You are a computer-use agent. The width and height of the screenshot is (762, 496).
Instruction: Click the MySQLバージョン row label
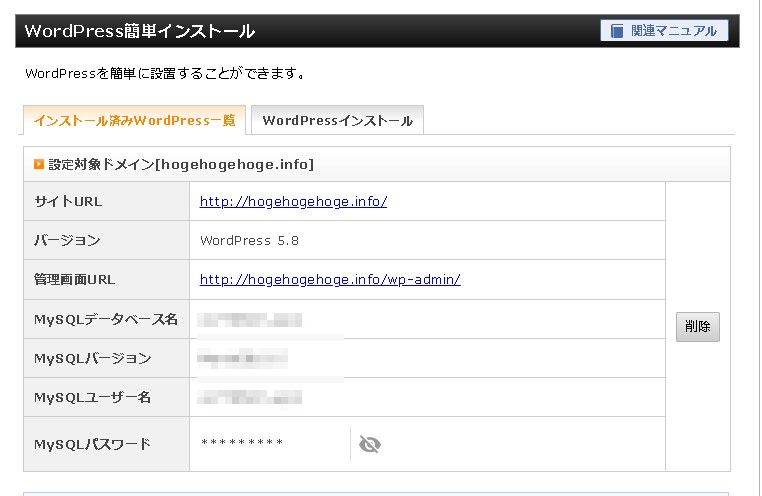(92, 358)
